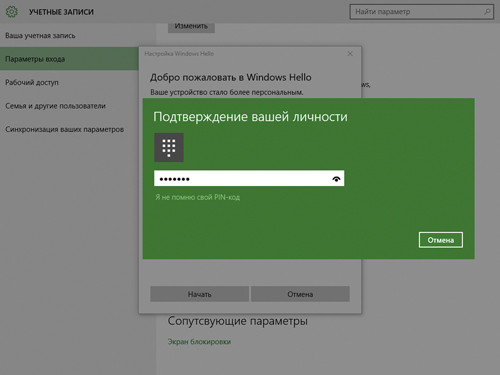Open 'Синхронизация ваших параметров' section
This screenshot has width=500, height=375.
click(x=64, y=129)
